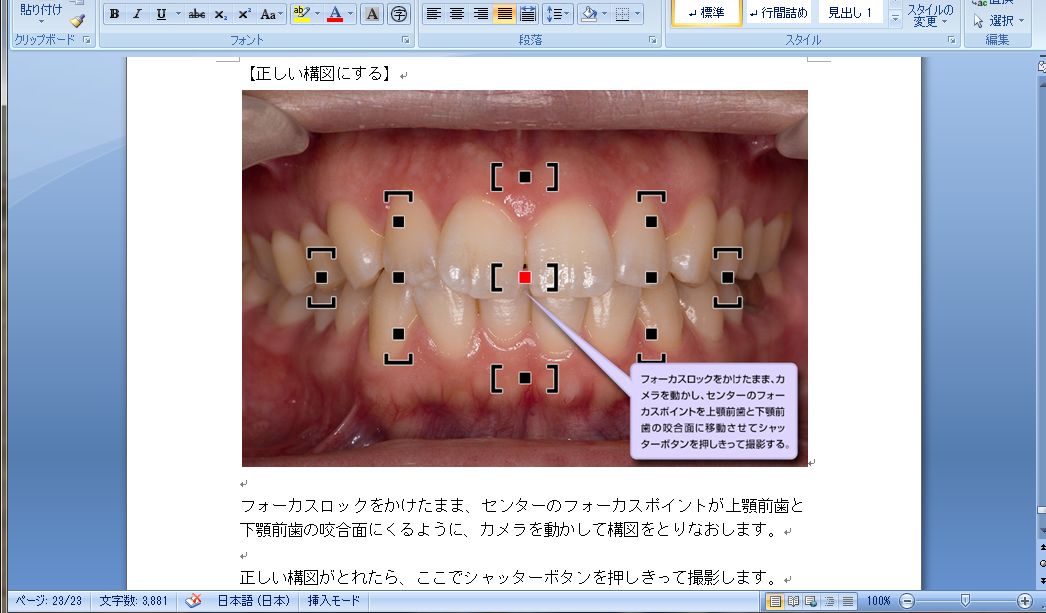This screenshot has width=1046, height=613.
Task: Click the paragraph shading paint bucket
Action: 588,14
